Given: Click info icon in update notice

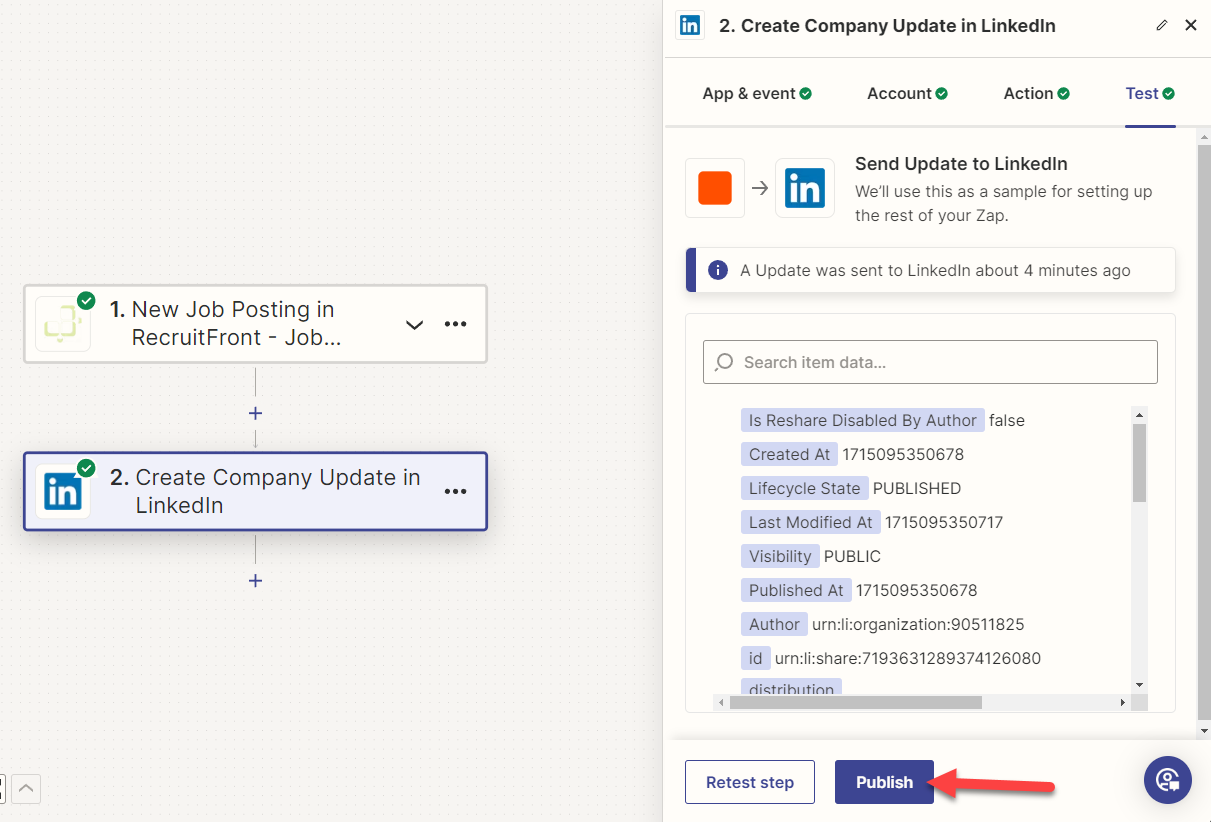Looking at the screenshot, I should click(x=717, y=270).
